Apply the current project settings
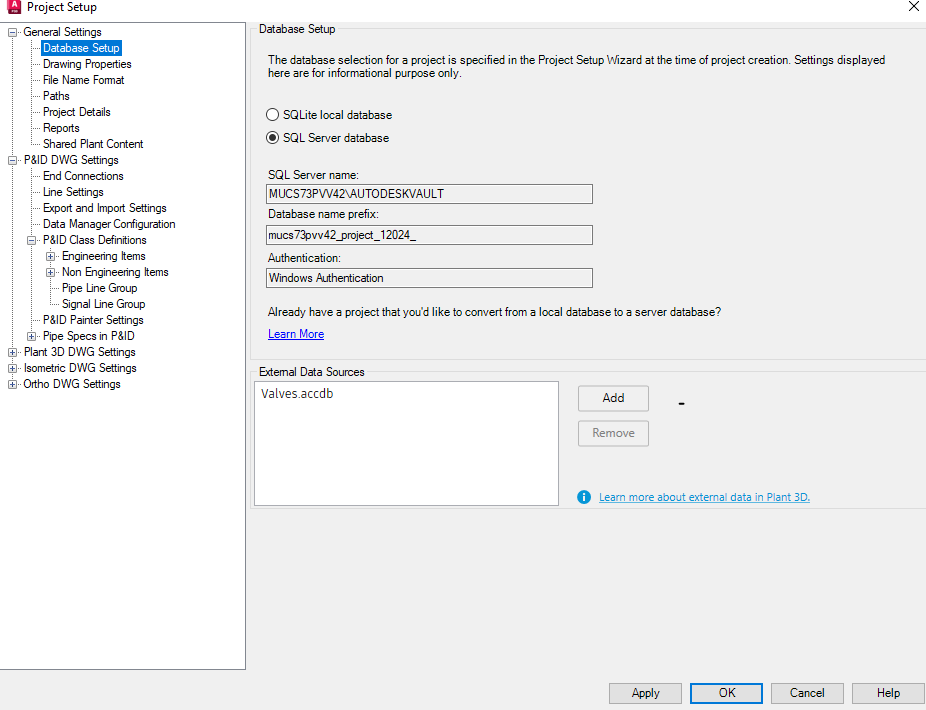 coord(645,692)
